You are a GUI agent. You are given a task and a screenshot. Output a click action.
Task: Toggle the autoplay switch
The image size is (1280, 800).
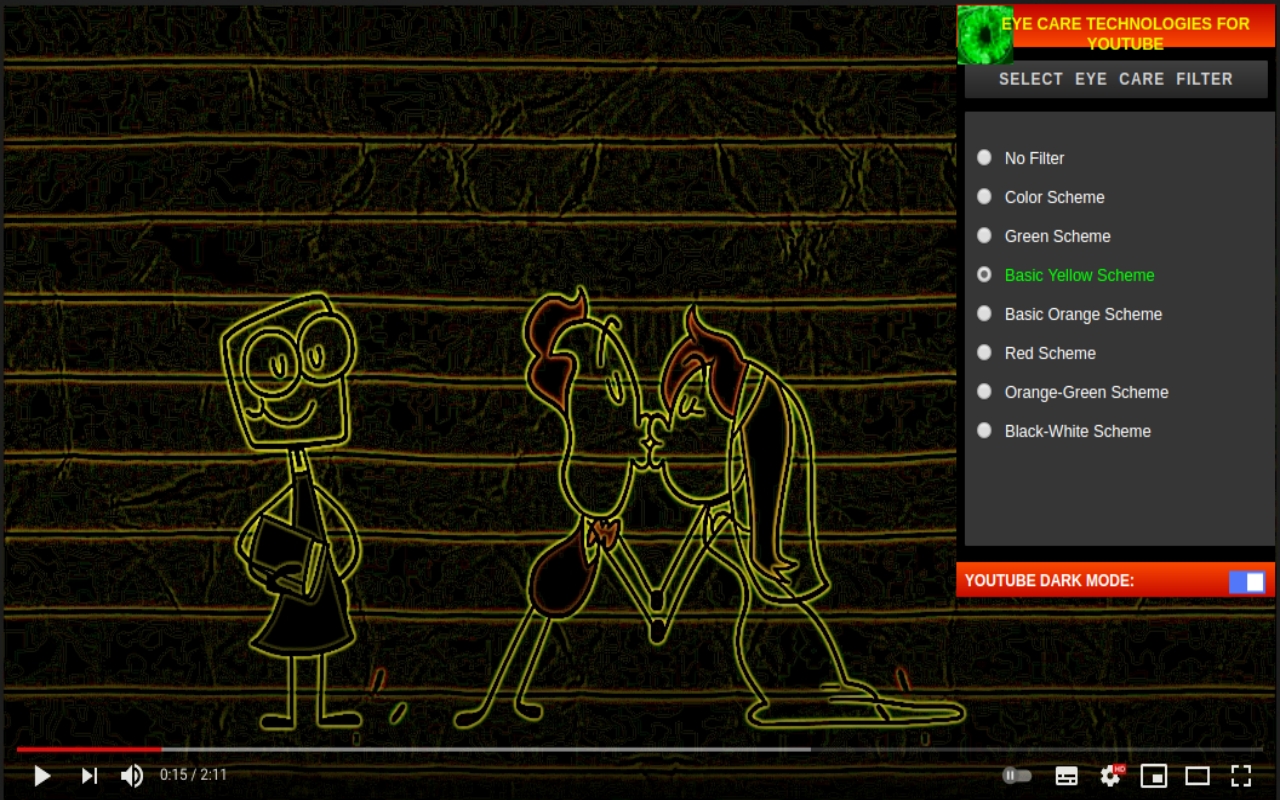click(x=1016, y=775)
